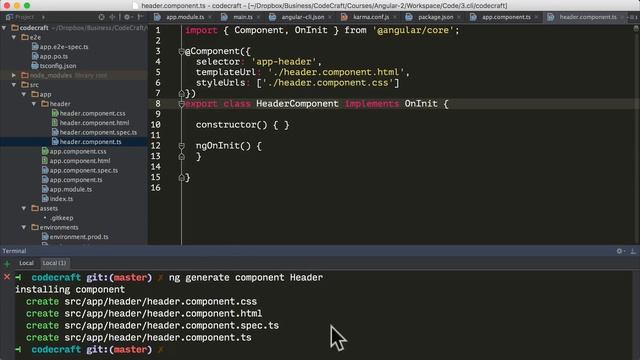The height and width of the screenshot is (360, 640).
Task: Close the app.component.ts tab
Action: [x=536, y=17]
